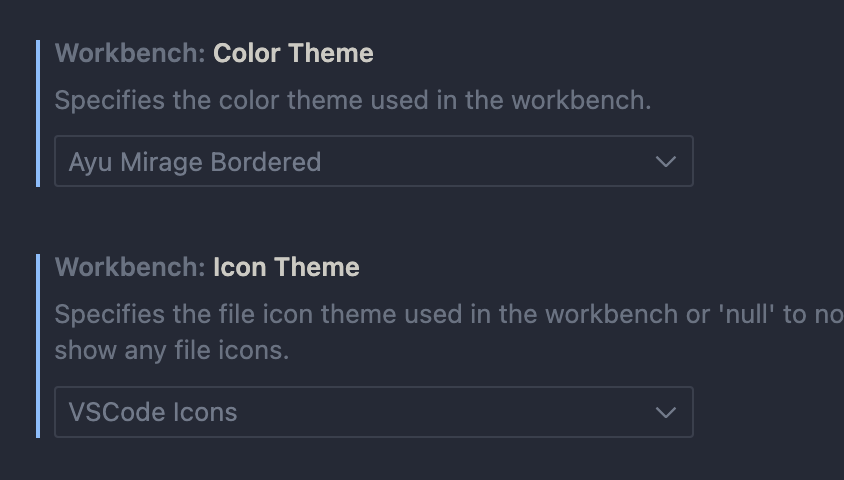
Task: Click the bold 'Color Theme' setting title
Action: pyautogui.click(x=293, y=53)
